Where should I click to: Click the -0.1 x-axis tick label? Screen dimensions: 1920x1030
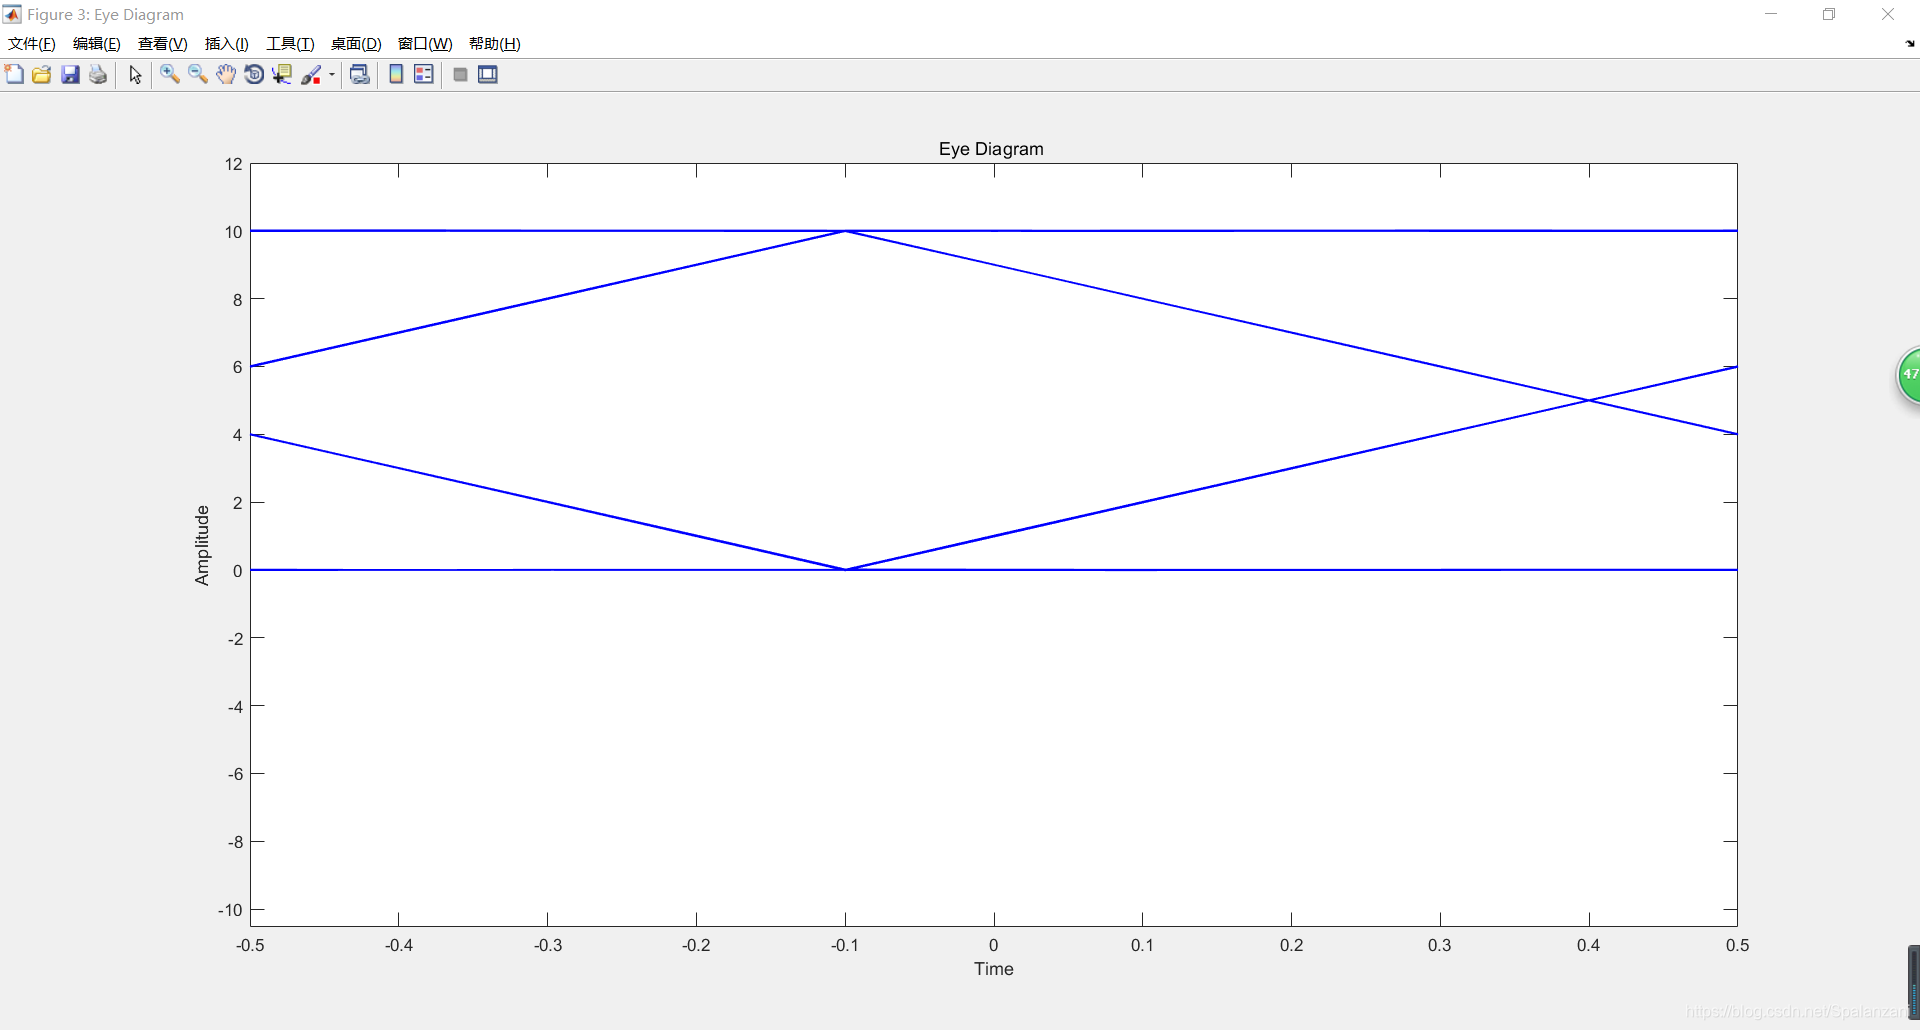pyautogui.click(x=845, y=945)
